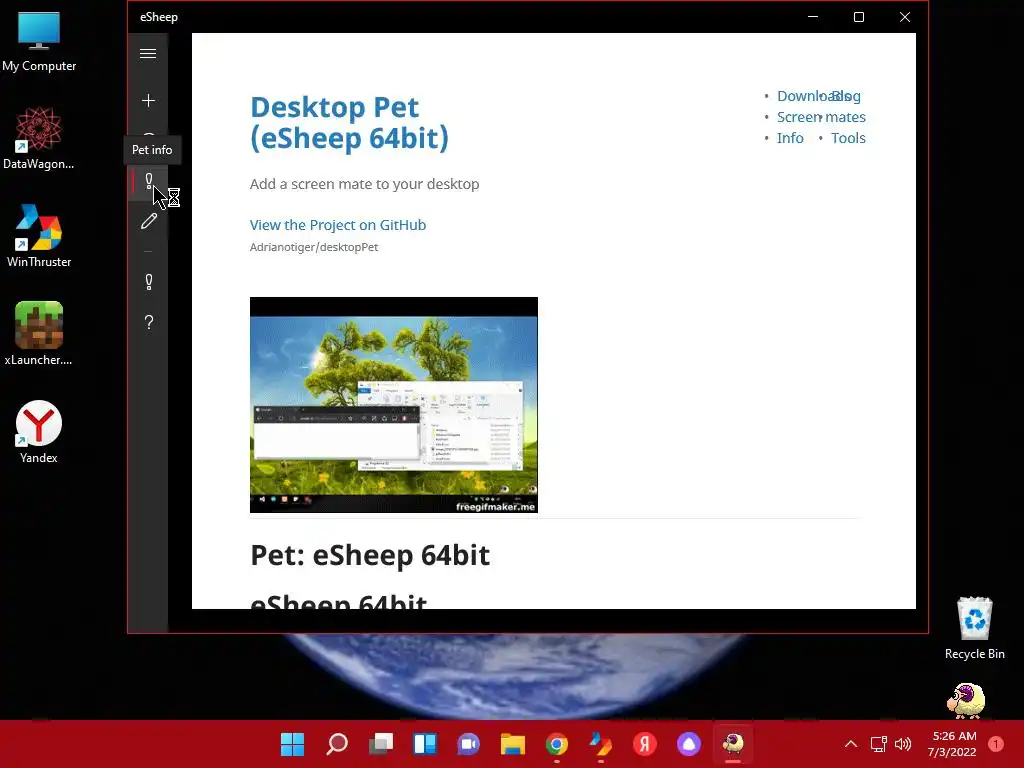Viewport: 1024px width, 768px height.
Task: Open the notification badge in tray
Action: pyautogui.click(x=996, y=744)
